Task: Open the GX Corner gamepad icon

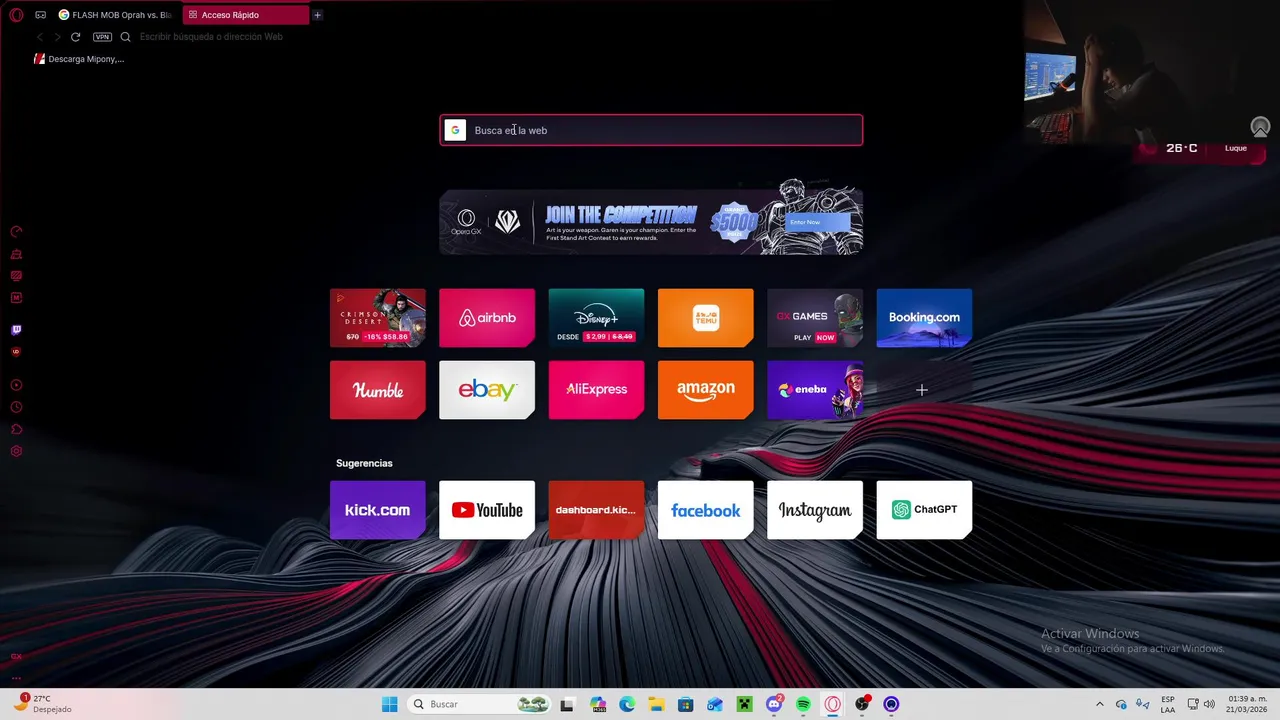Action: tap(40, 15)
